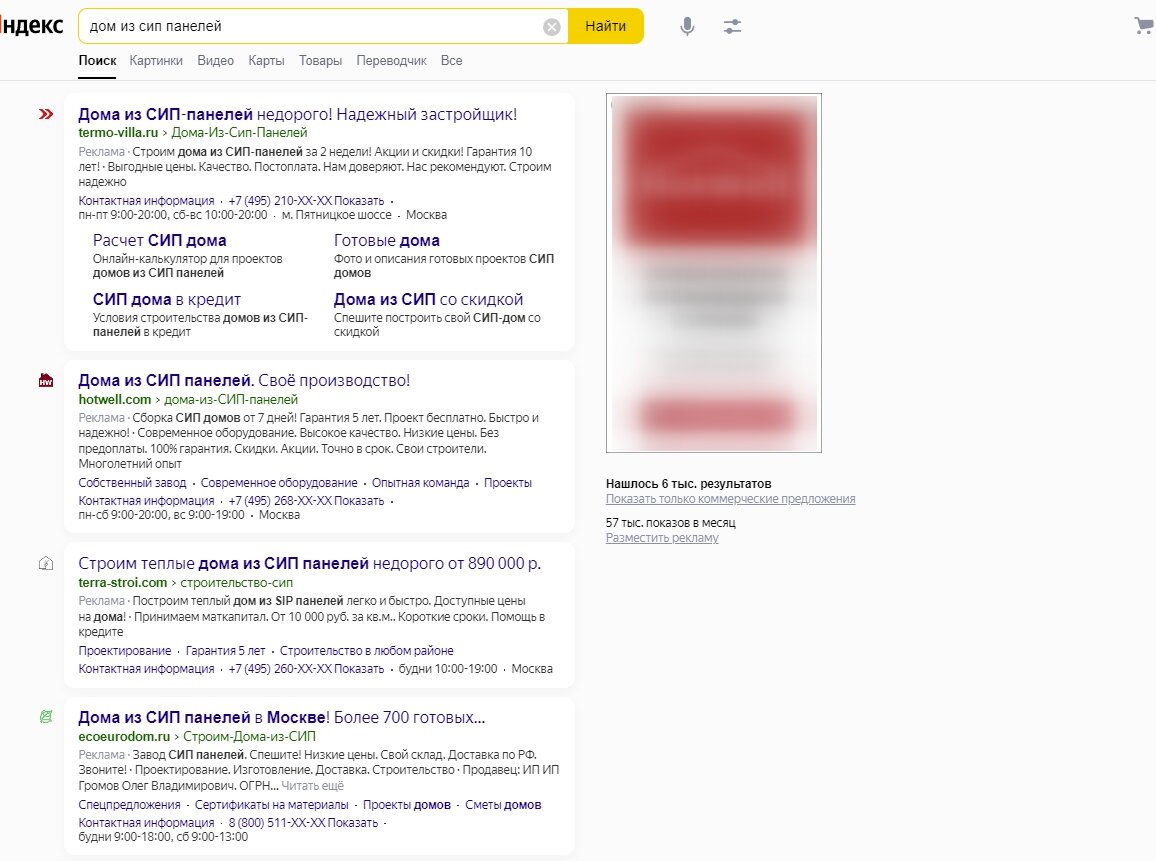Switch to the Видео tab
The height and width of the screenshot is (861, 1156).
[215, 60]
